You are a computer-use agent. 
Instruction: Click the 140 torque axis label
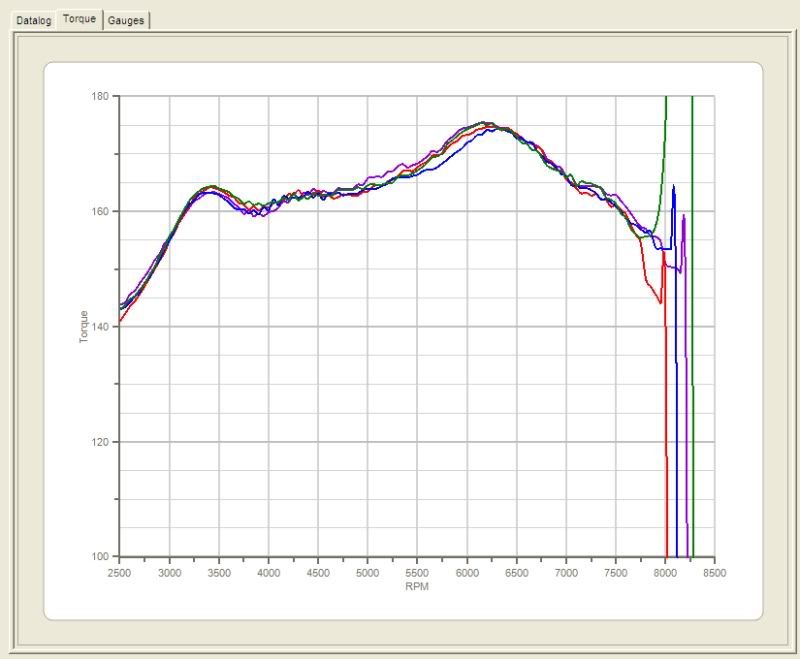100,326
